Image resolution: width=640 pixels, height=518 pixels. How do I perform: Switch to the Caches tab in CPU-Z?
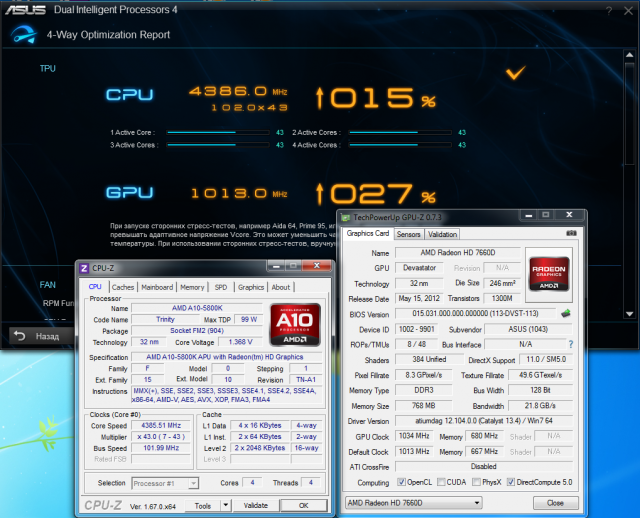[x=123, y=287]
